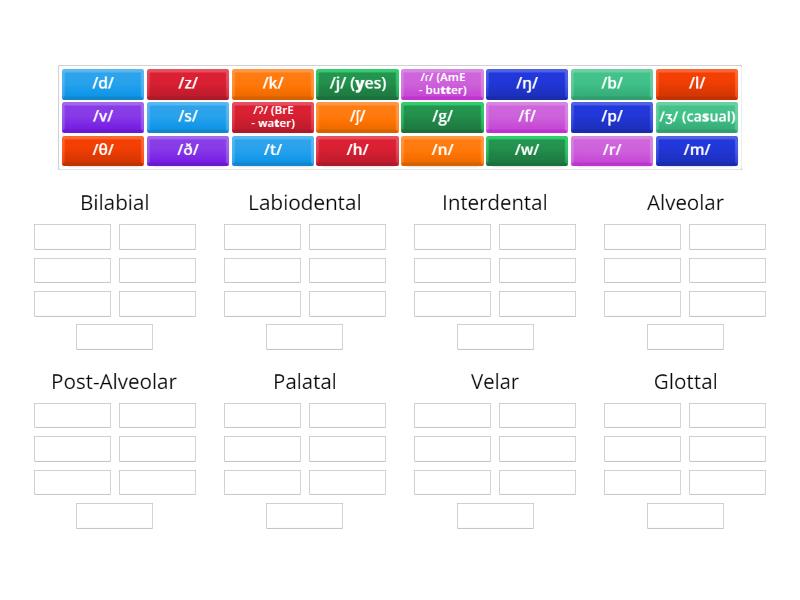Click the top empty box under Glottal
The width and height of the screenshot is (800, 600).
point(642,415)
